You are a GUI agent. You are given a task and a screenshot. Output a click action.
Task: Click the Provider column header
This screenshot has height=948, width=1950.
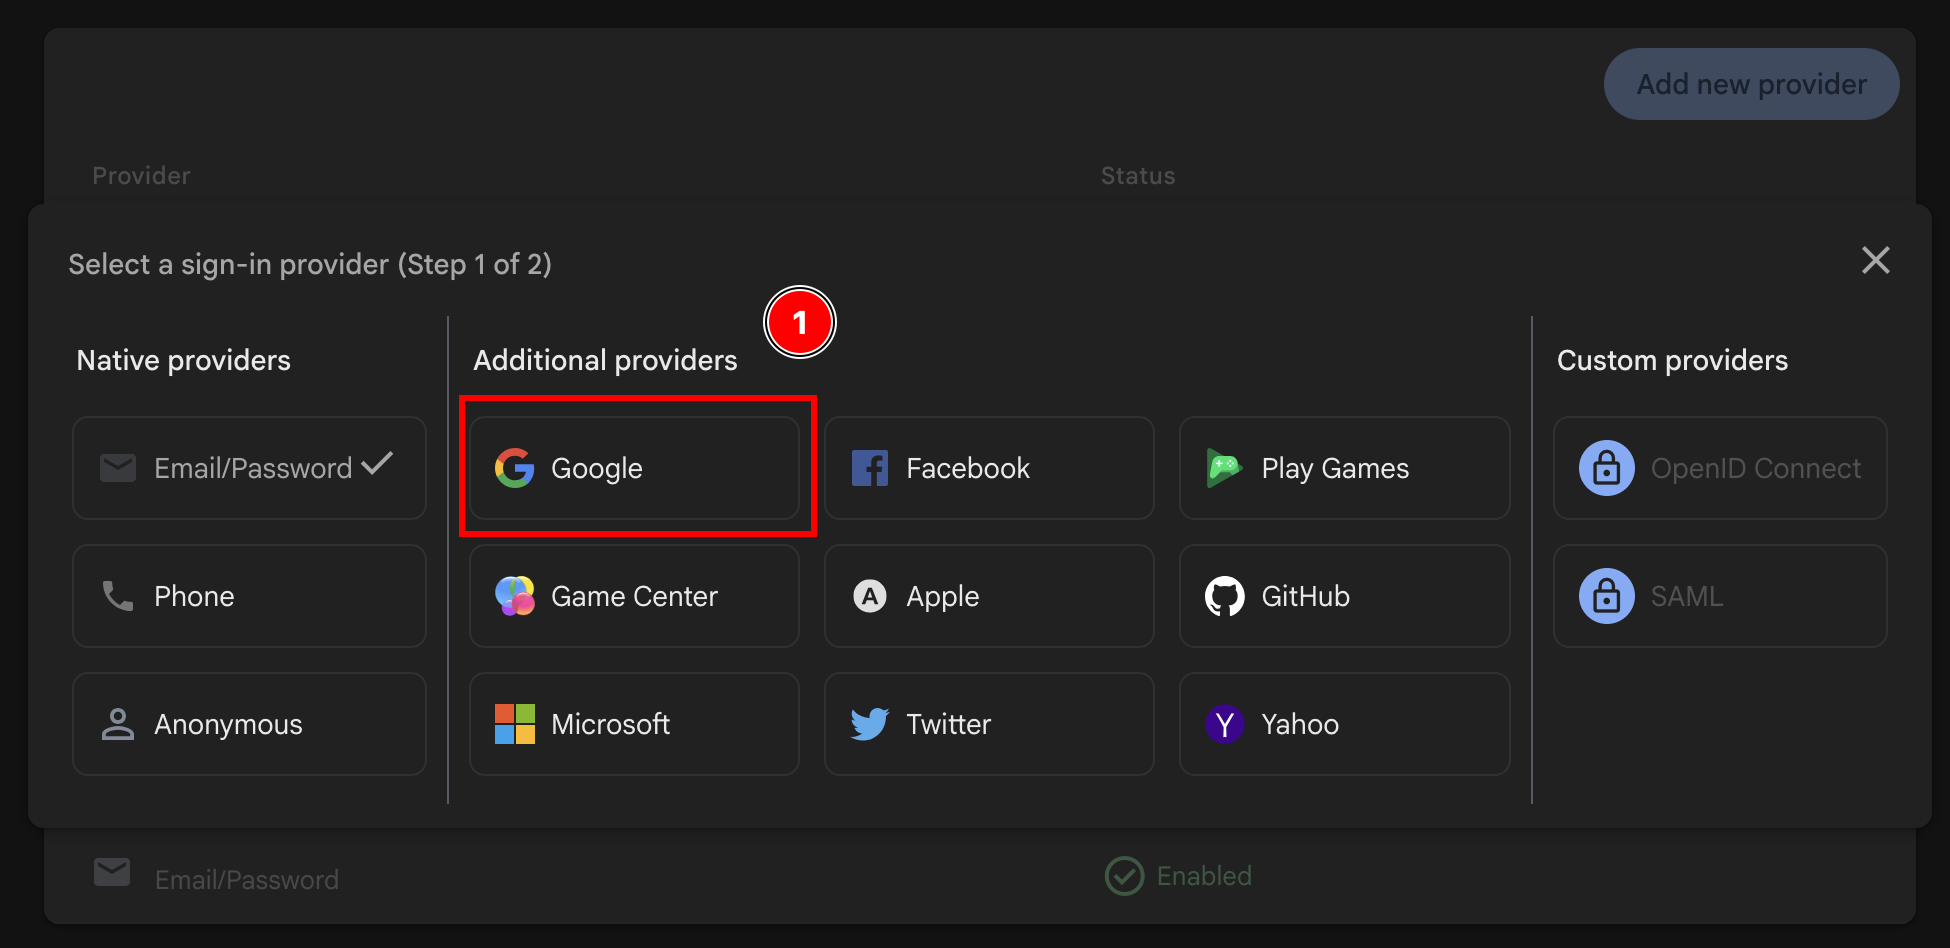(141, 175)
